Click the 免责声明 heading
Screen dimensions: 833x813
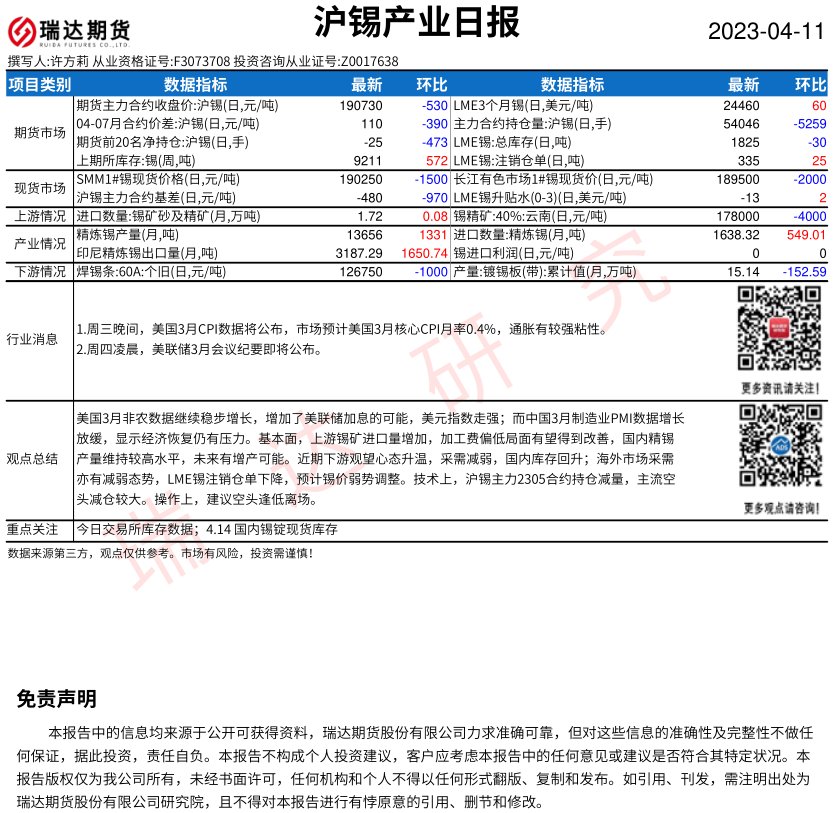coord(57,698)
